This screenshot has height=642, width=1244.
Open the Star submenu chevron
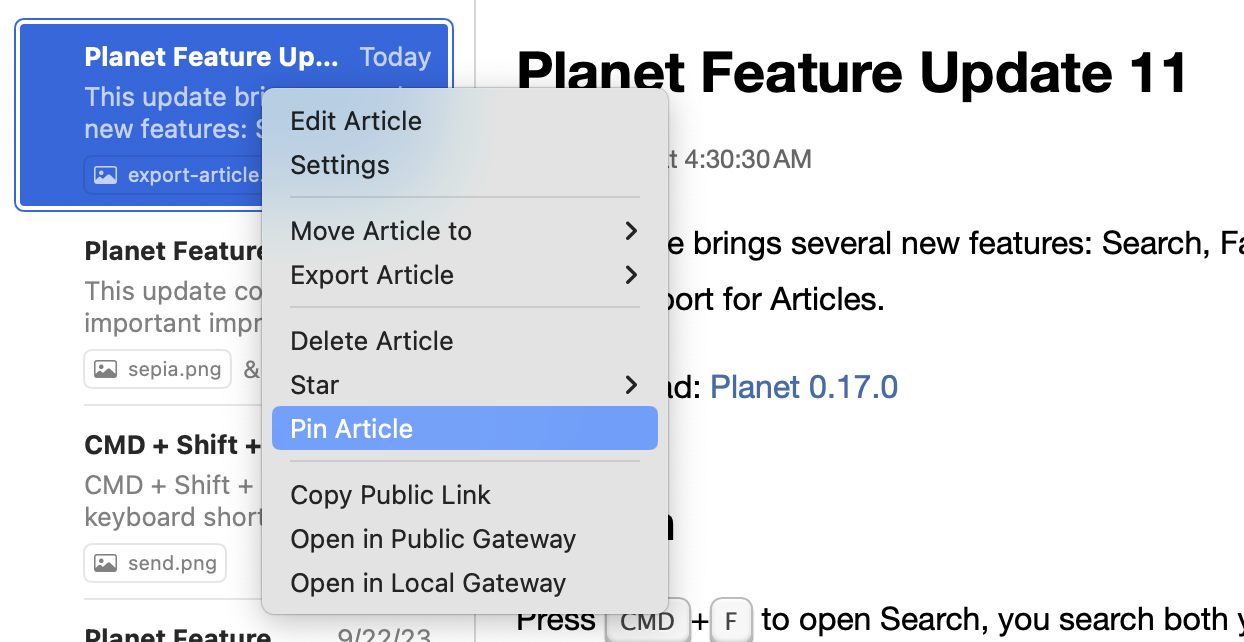(x=631, y=385)
